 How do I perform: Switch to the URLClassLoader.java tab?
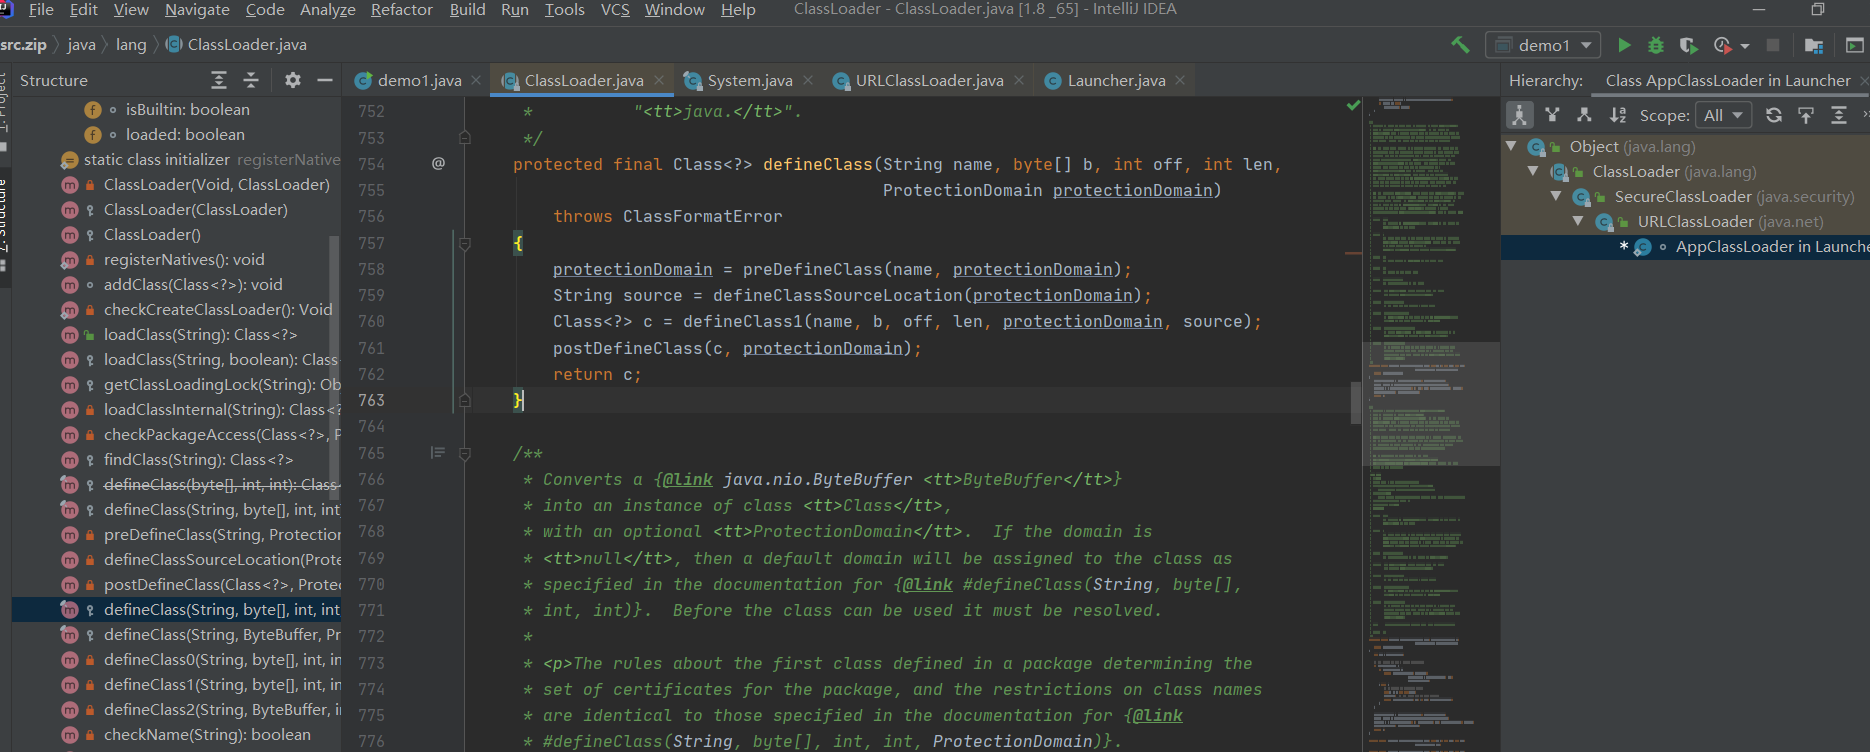929,80
